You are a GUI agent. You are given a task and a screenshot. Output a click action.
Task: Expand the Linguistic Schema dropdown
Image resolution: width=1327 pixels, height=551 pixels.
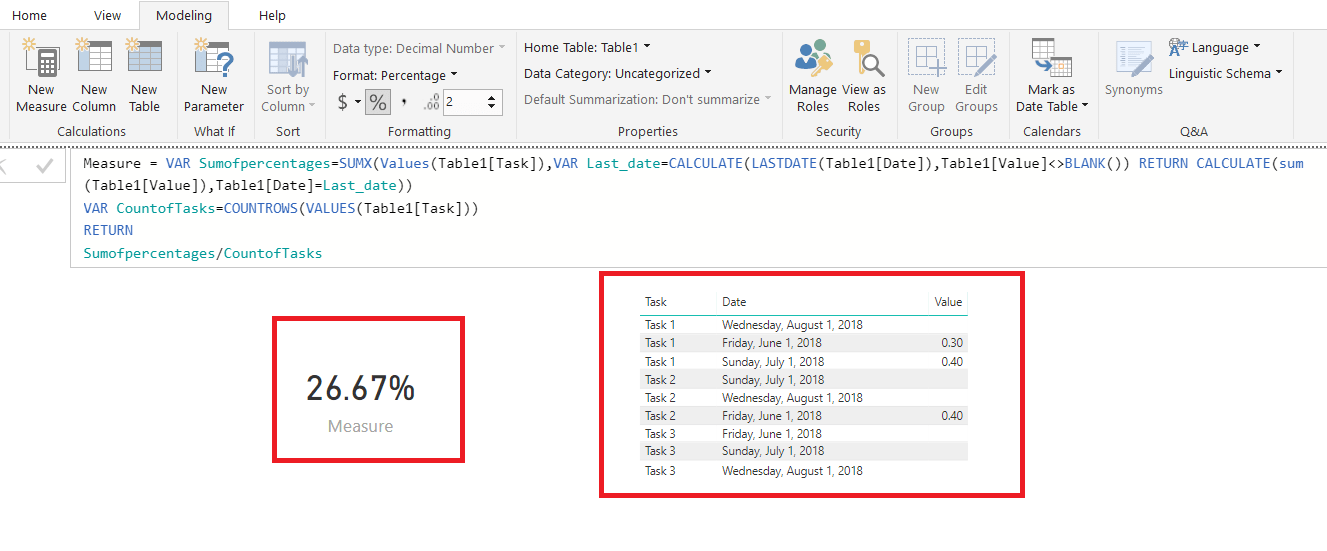click(x=1225, y=73)
